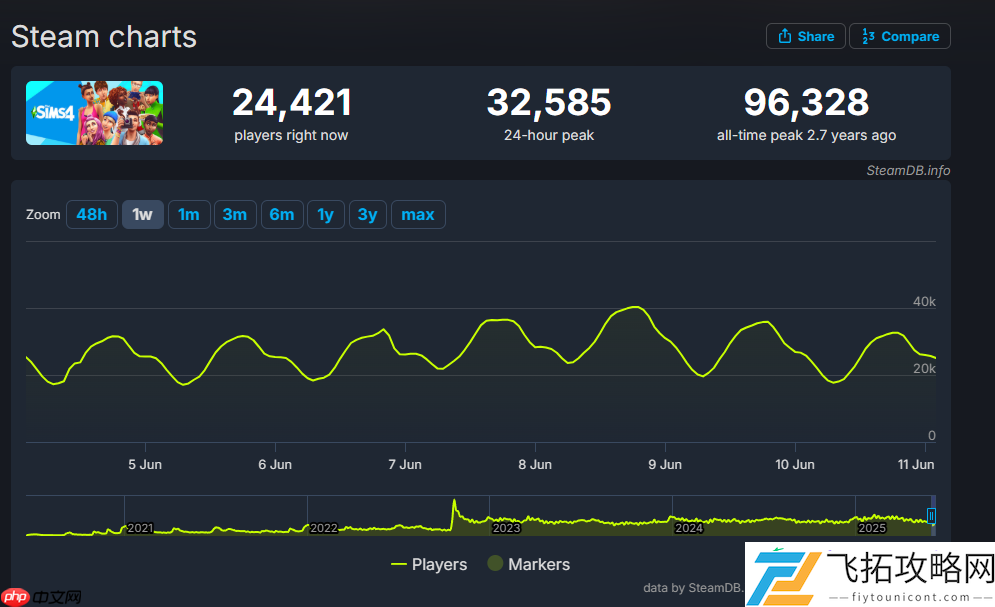The image size is (995, 607).
Task: Set zoom to 3y
Action: [x=368, y=214]
